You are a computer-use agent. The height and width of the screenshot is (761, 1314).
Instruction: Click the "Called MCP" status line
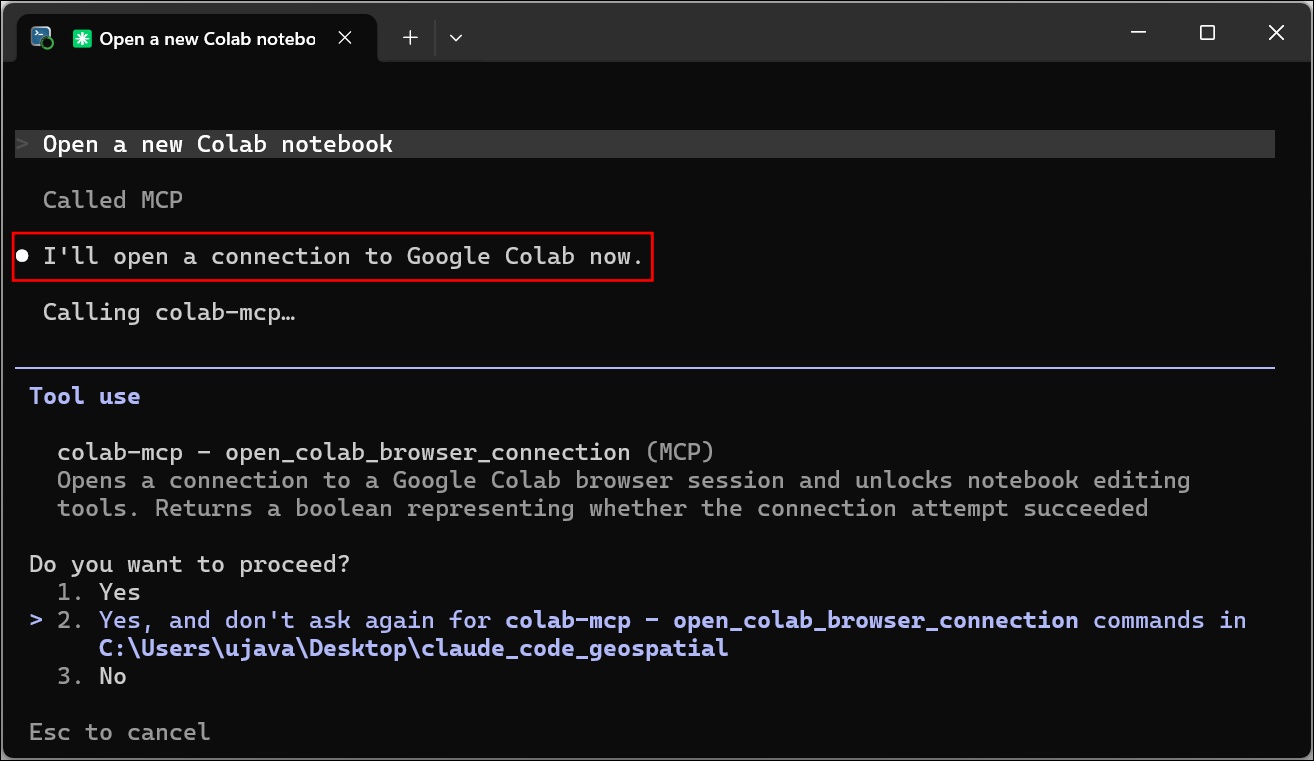tap(113, 200)
